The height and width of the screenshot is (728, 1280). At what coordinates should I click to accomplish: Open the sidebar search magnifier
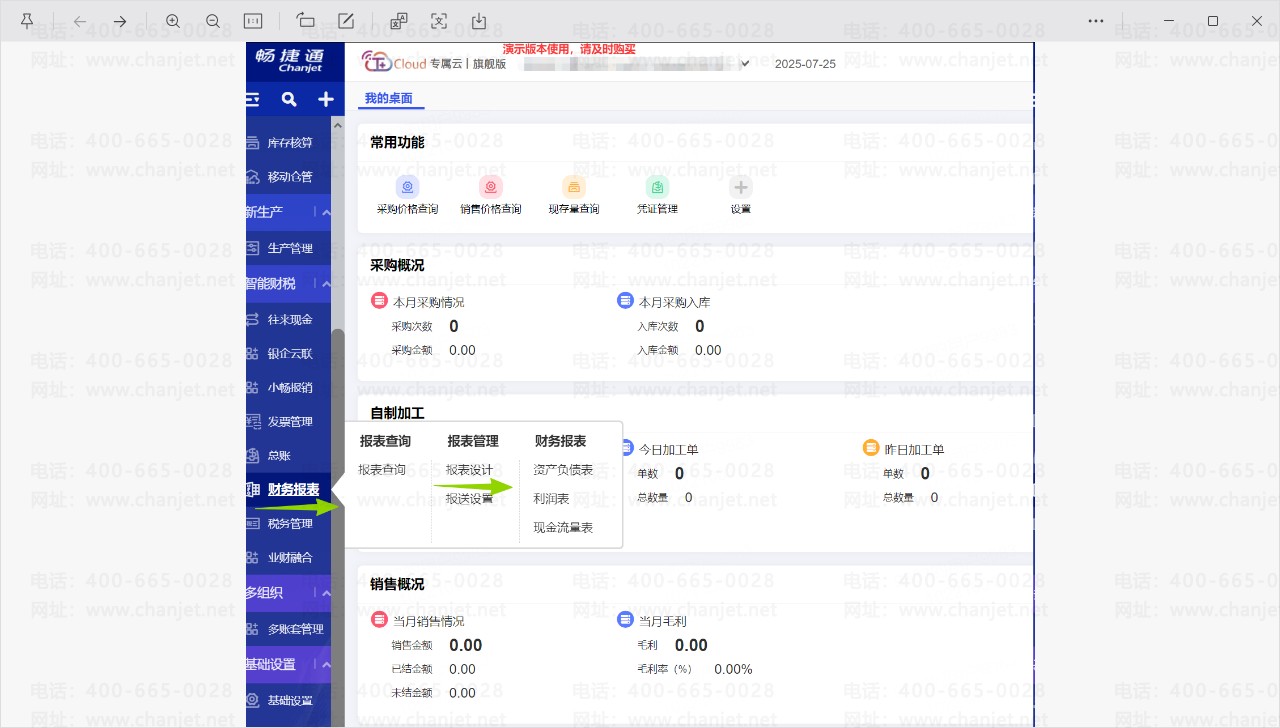[x=289, y=99]
